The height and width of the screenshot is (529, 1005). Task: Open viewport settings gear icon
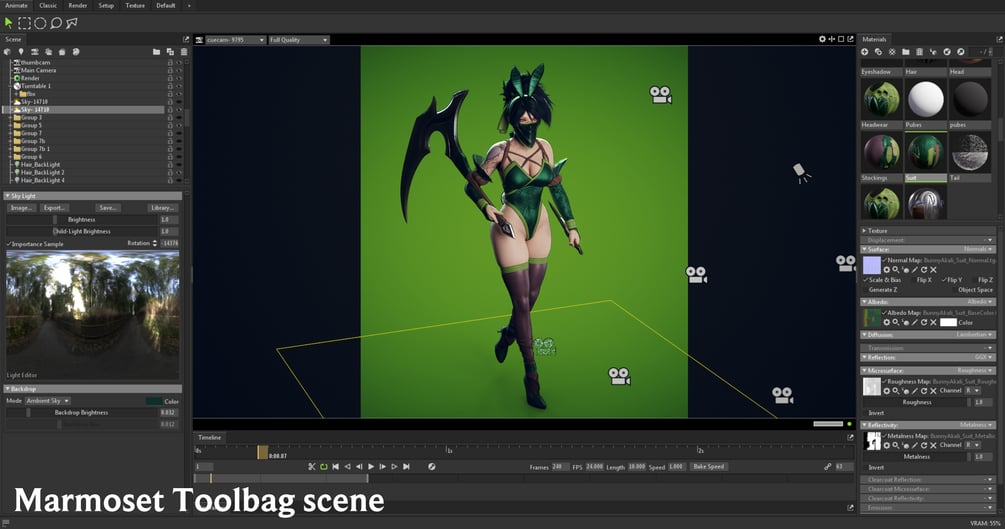point(822,39)
